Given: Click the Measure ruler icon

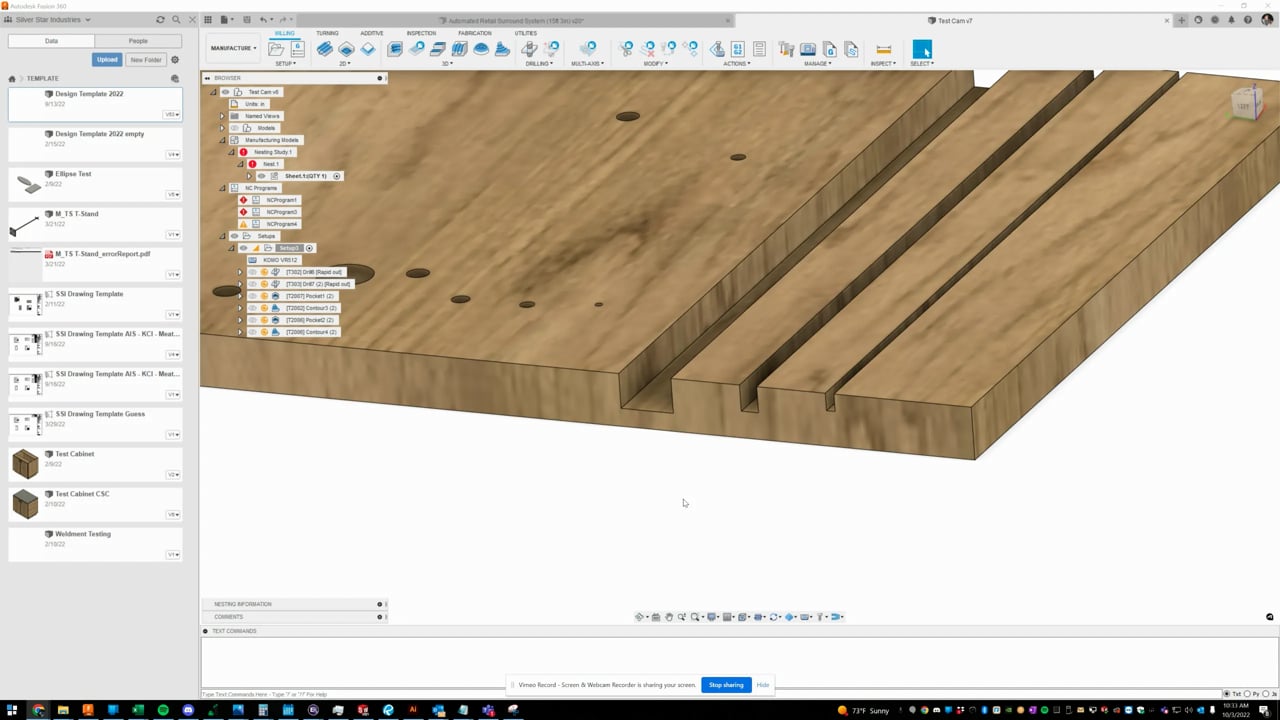Looking at the screenshot, I should [x=883, y=49].
